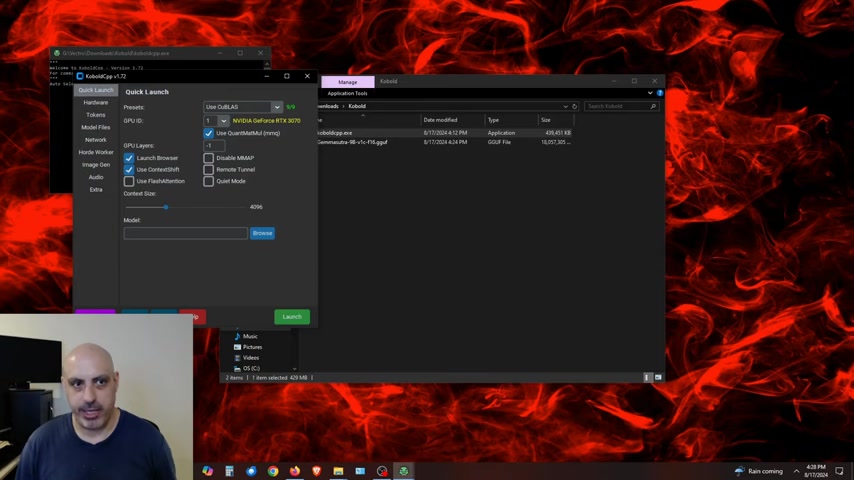Screen dimensions: 854x480
Task: Expand the Explorer address history dropdown
Action: [565, 106]
